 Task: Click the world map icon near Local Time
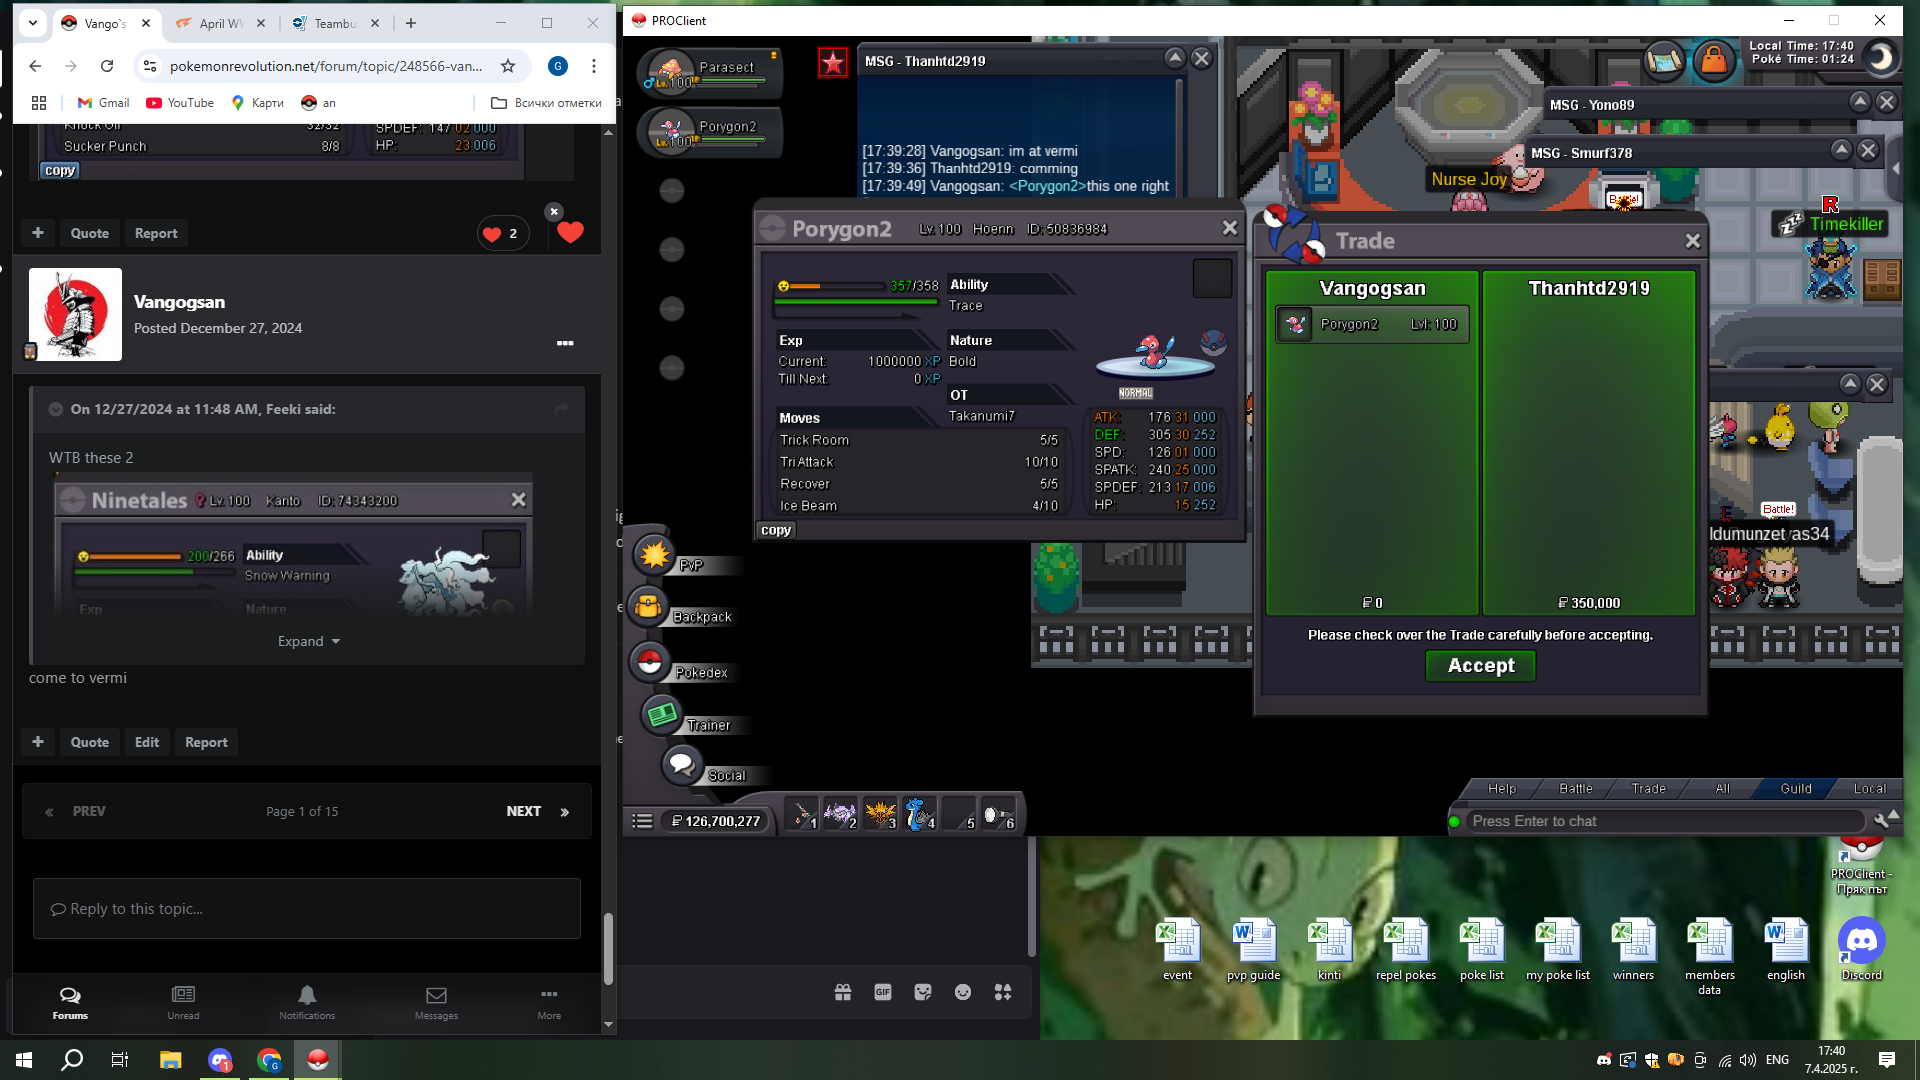tap(1664, 61)
